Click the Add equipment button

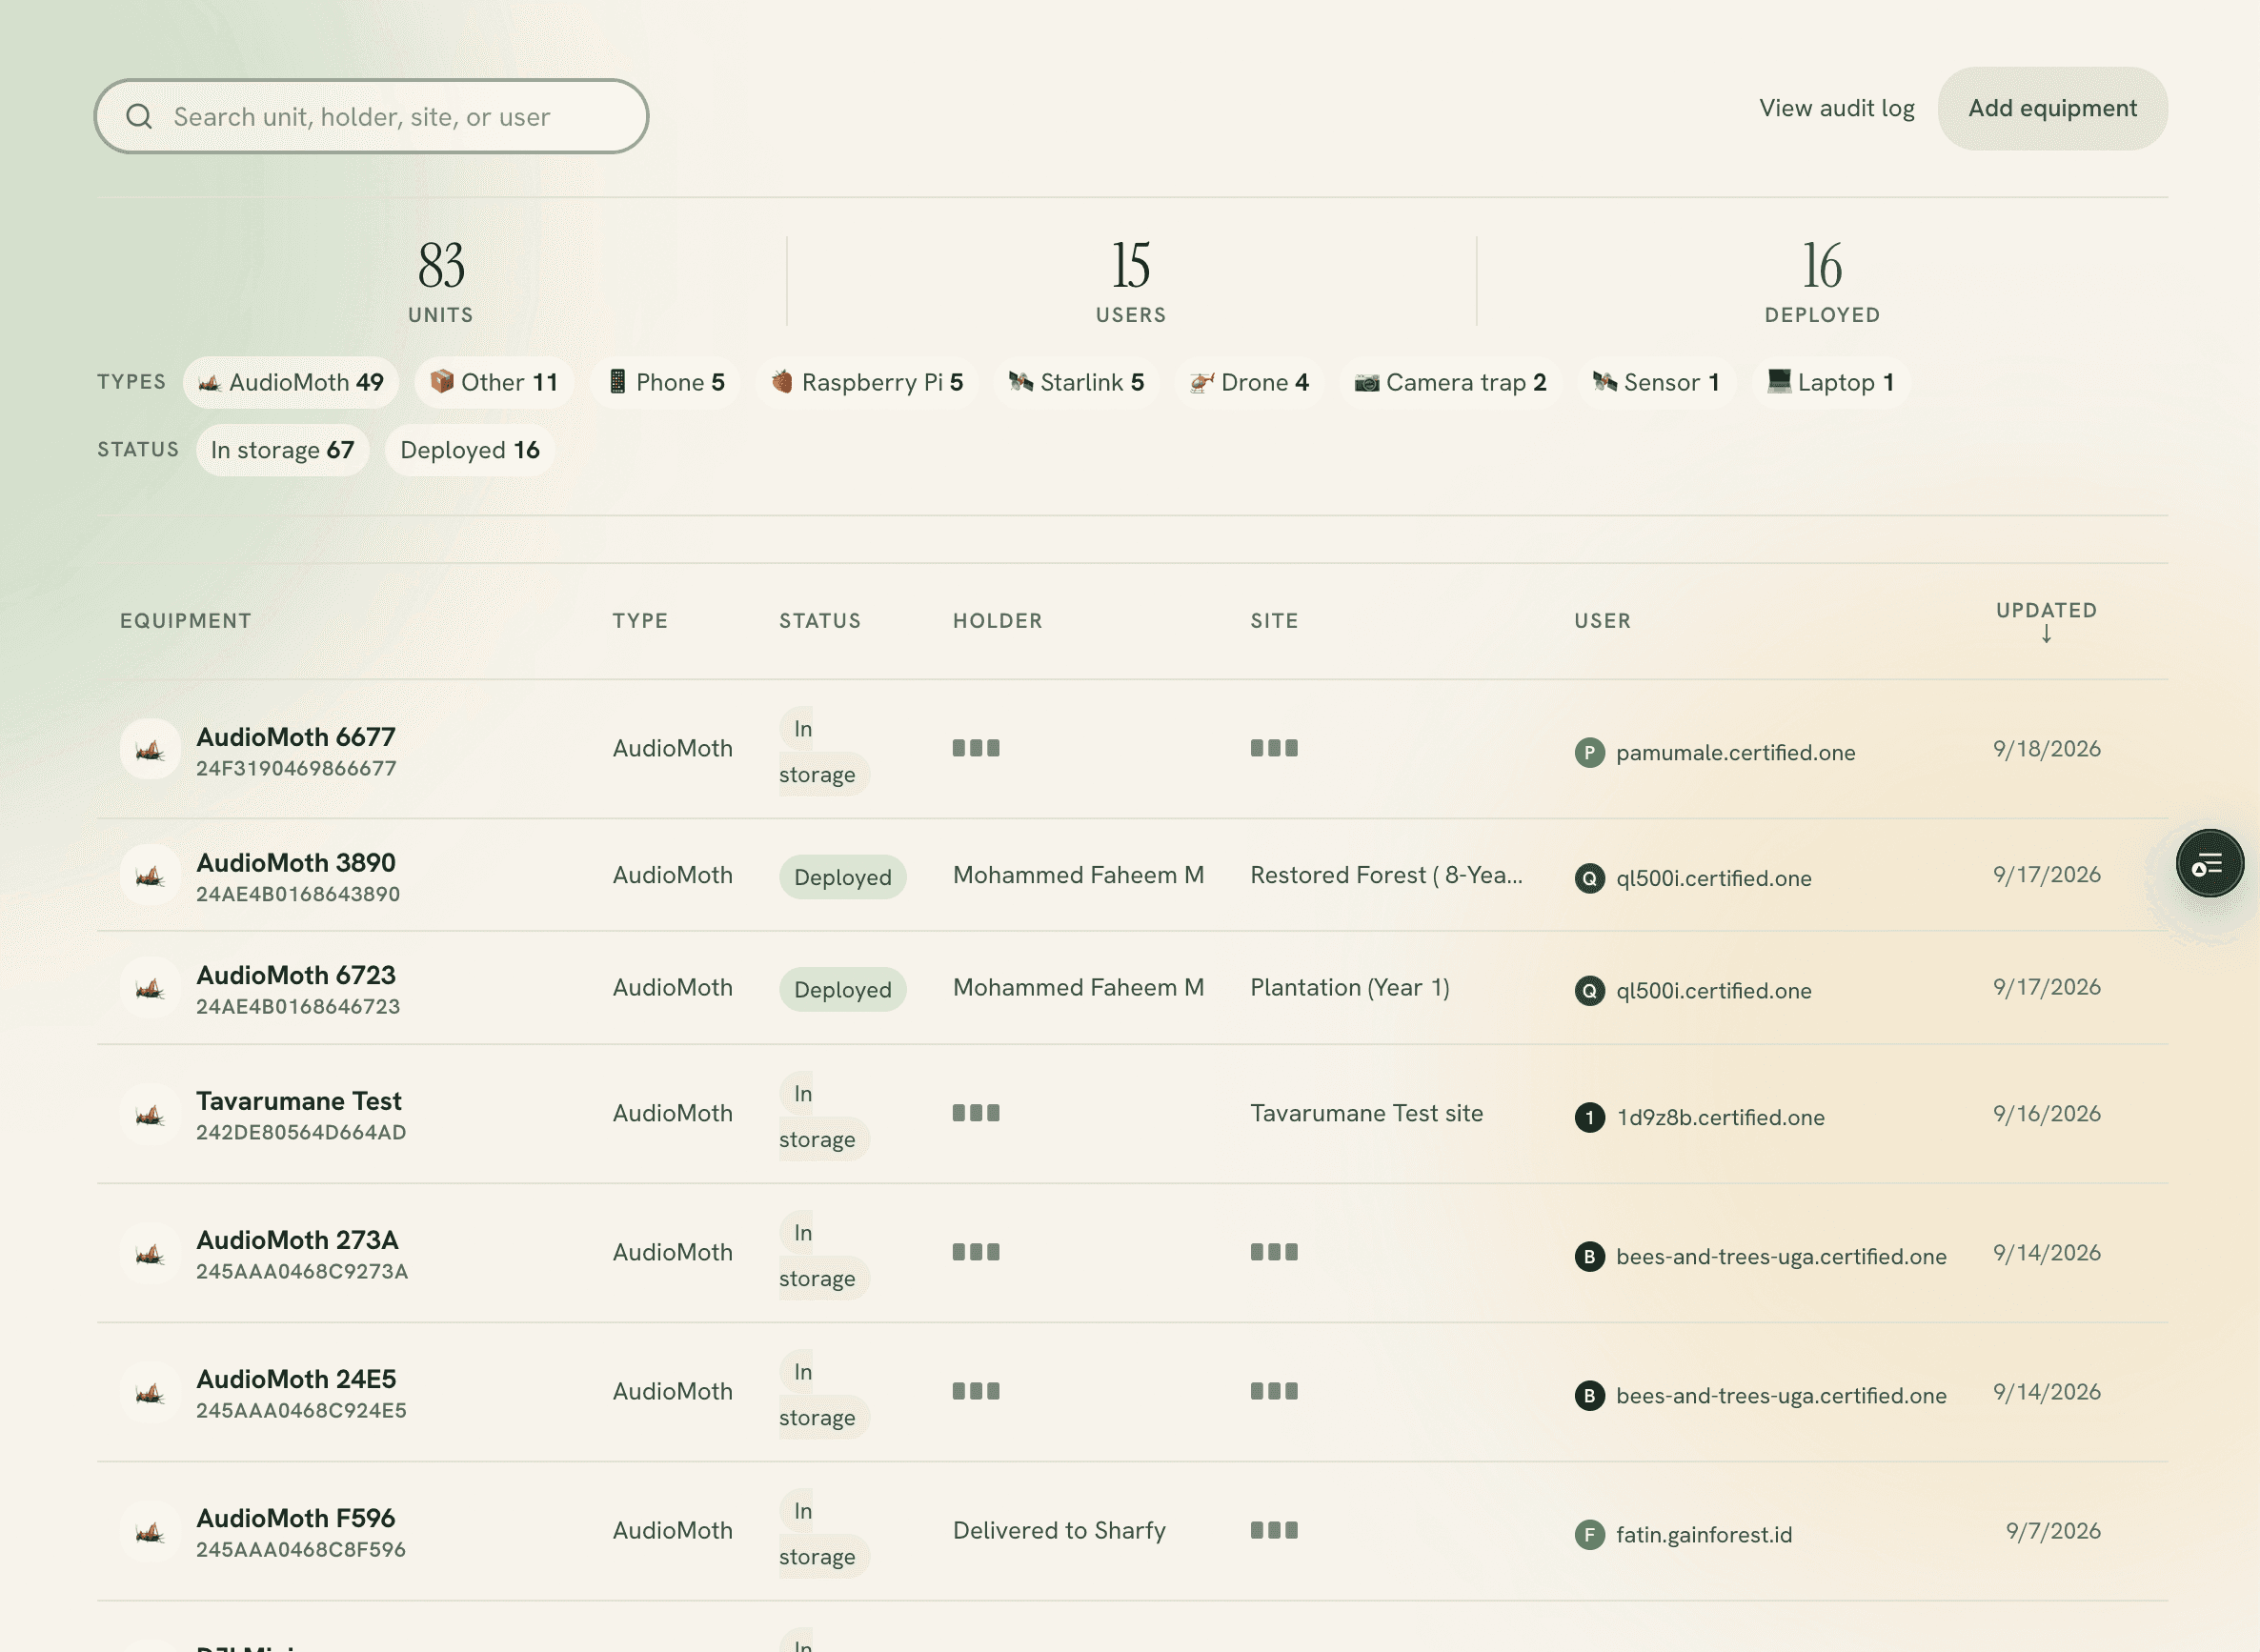[x=2052, y=108]
